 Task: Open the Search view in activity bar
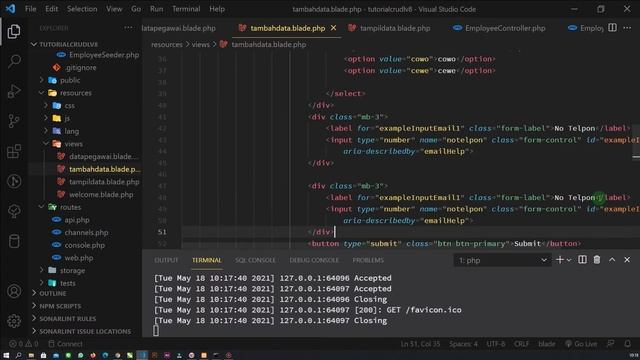tap(14, 61)
